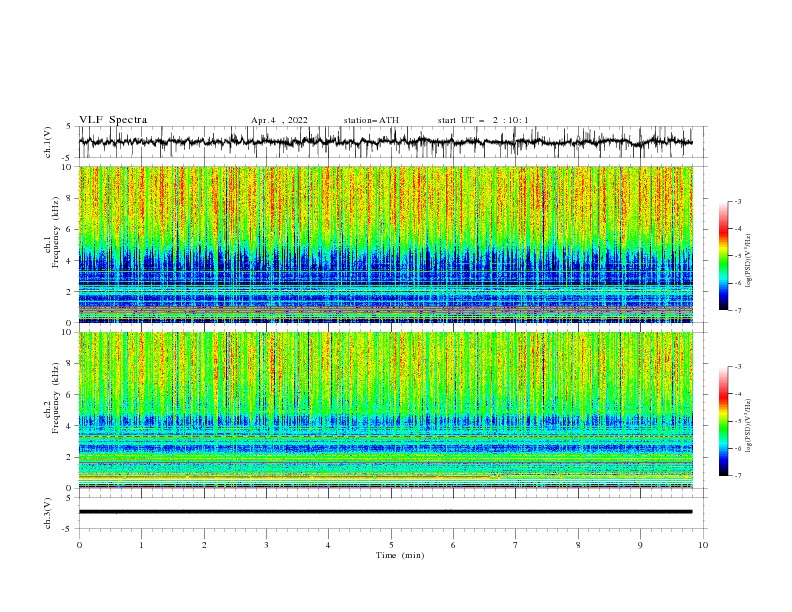The image size is (792, 612).
Task: Click the "start UT = 2 :10: 1" text
Action: [483, 120]
